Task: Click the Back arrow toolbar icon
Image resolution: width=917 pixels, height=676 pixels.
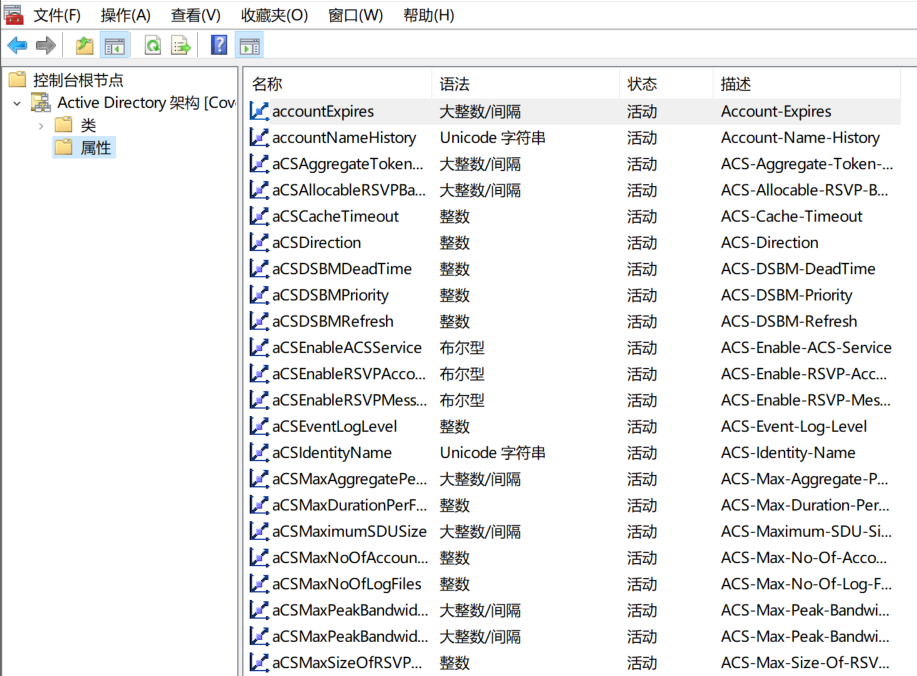Action: tap(17, 45)
